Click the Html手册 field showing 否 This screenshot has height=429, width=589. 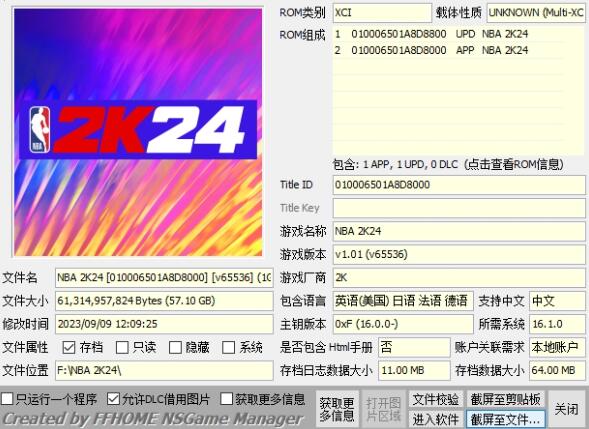[x=414, y=347]
